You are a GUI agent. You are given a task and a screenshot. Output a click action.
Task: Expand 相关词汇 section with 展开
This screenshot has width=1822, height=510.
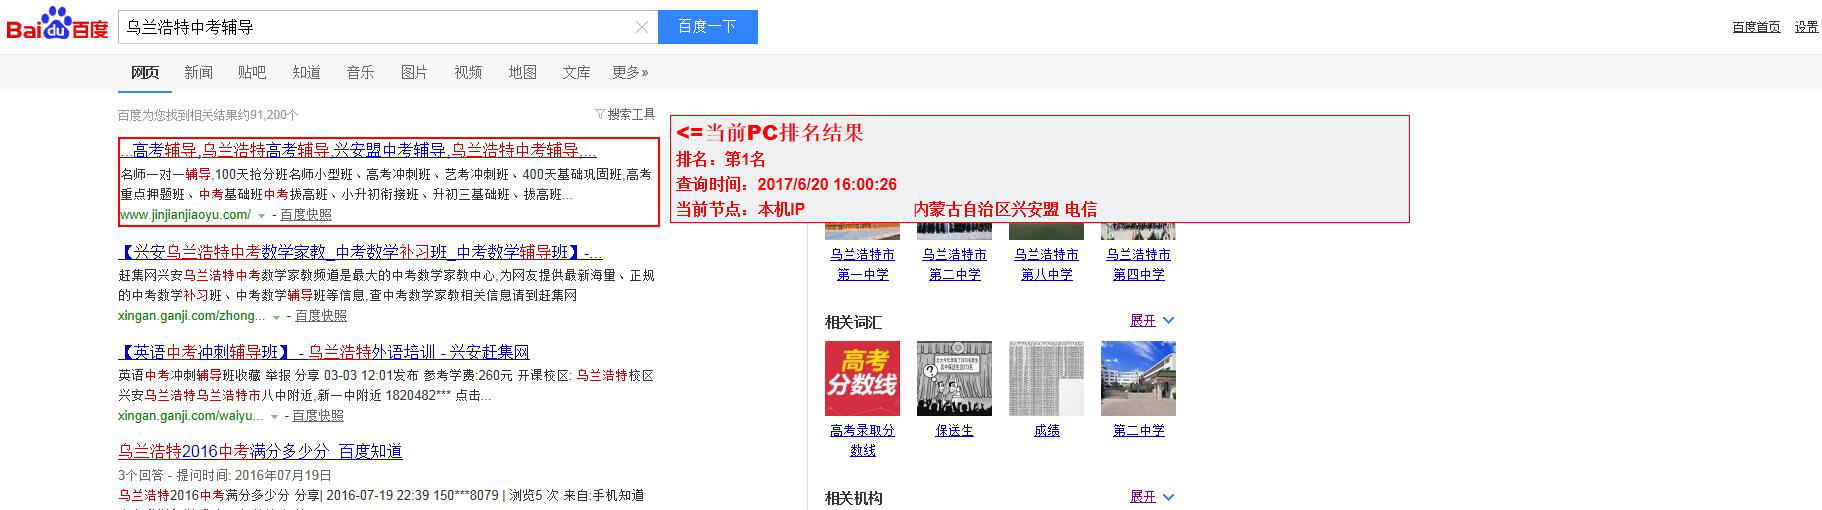tap(1151, 321)
